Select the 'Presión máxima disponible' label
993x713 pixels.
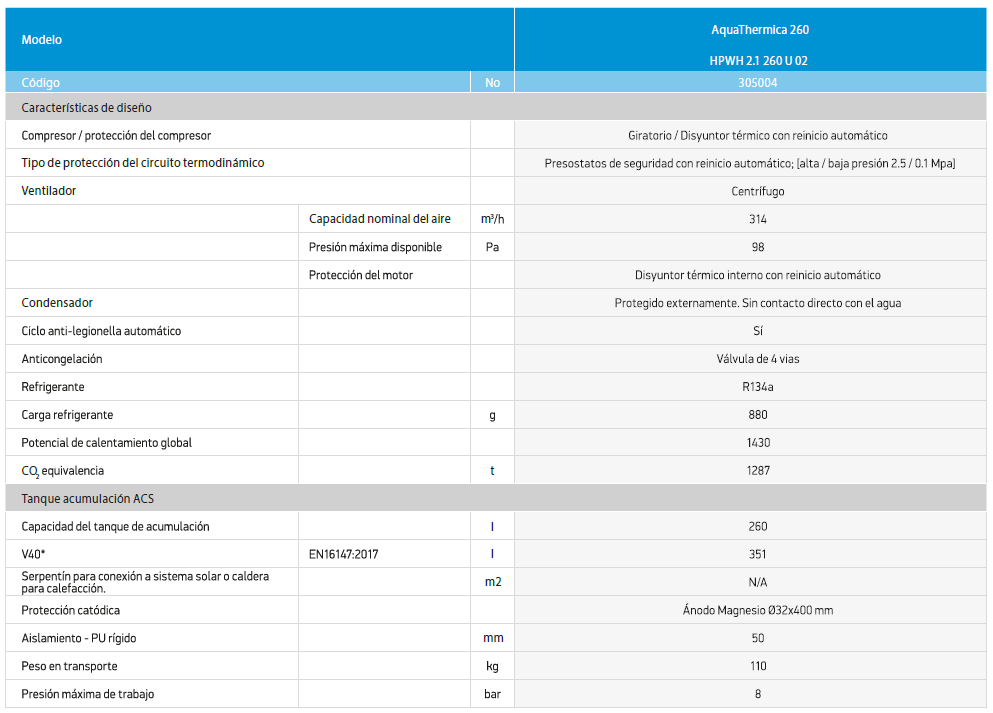[x=375, y=247]
